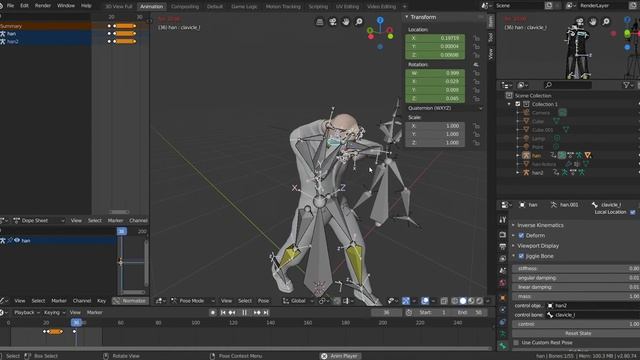Toggle the Jiggle Bone checkbox
The image size is (640, 360).
tap(521, 256)
